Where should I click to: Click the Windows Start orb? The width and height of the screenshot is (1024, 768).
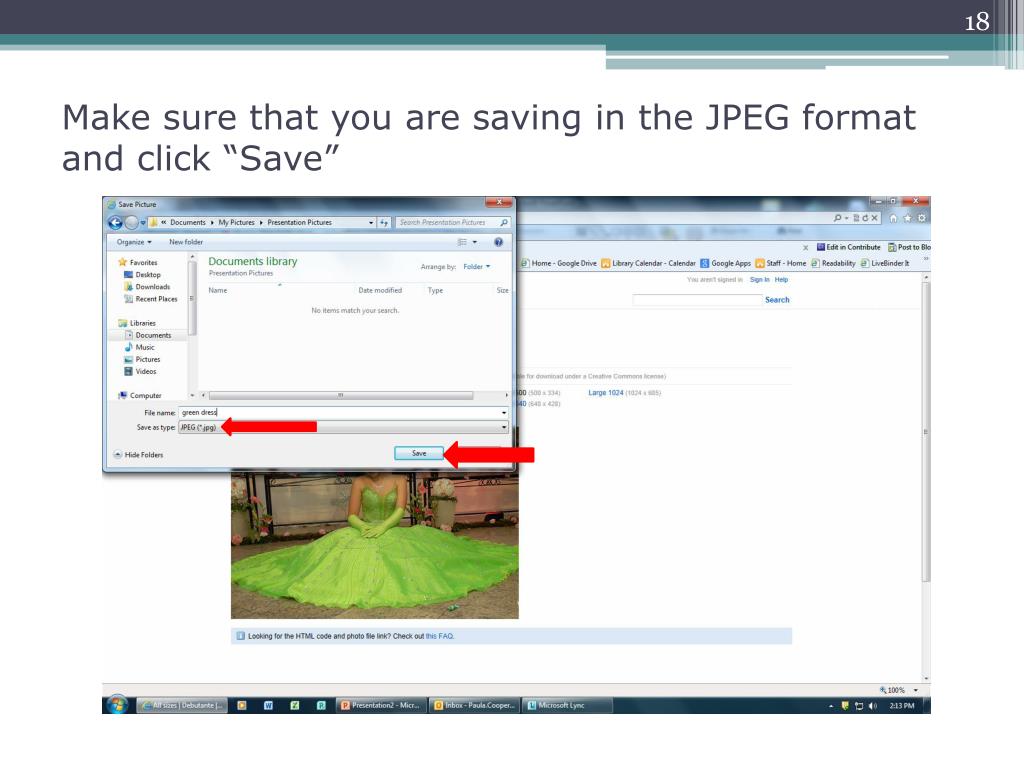pos(117,705)
